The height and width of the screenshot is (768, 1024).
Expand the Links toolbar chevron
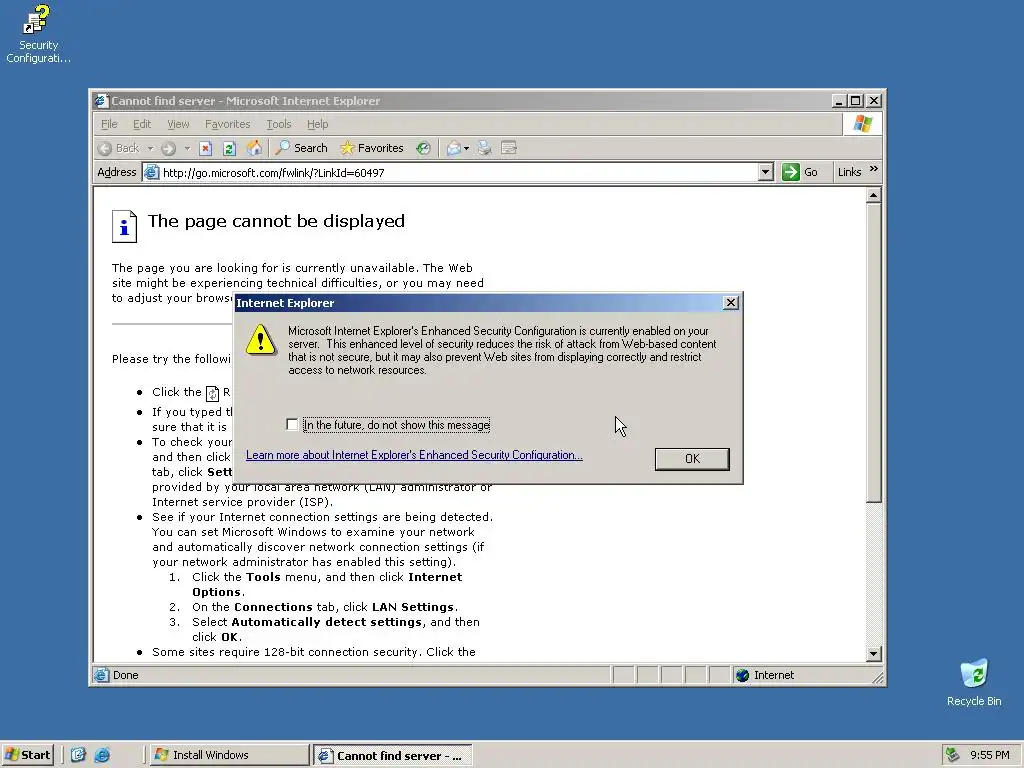click(874, 169)
